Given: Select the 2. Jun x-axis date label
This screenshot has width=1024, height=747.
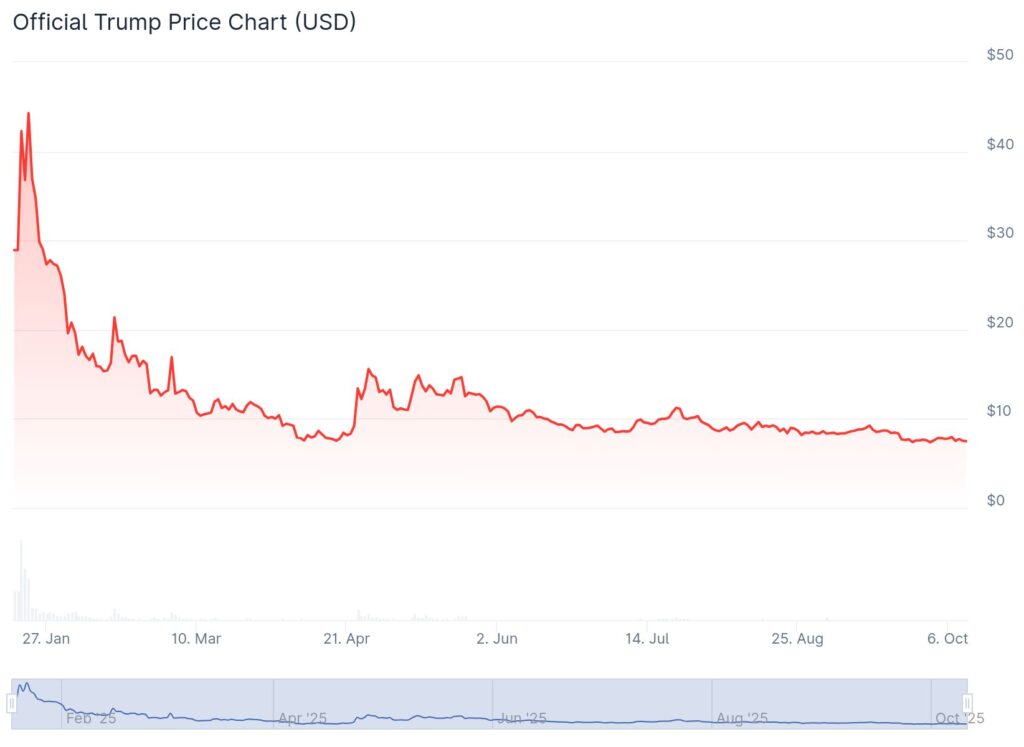Looking at the screenshot, I should tap(497, 638).
